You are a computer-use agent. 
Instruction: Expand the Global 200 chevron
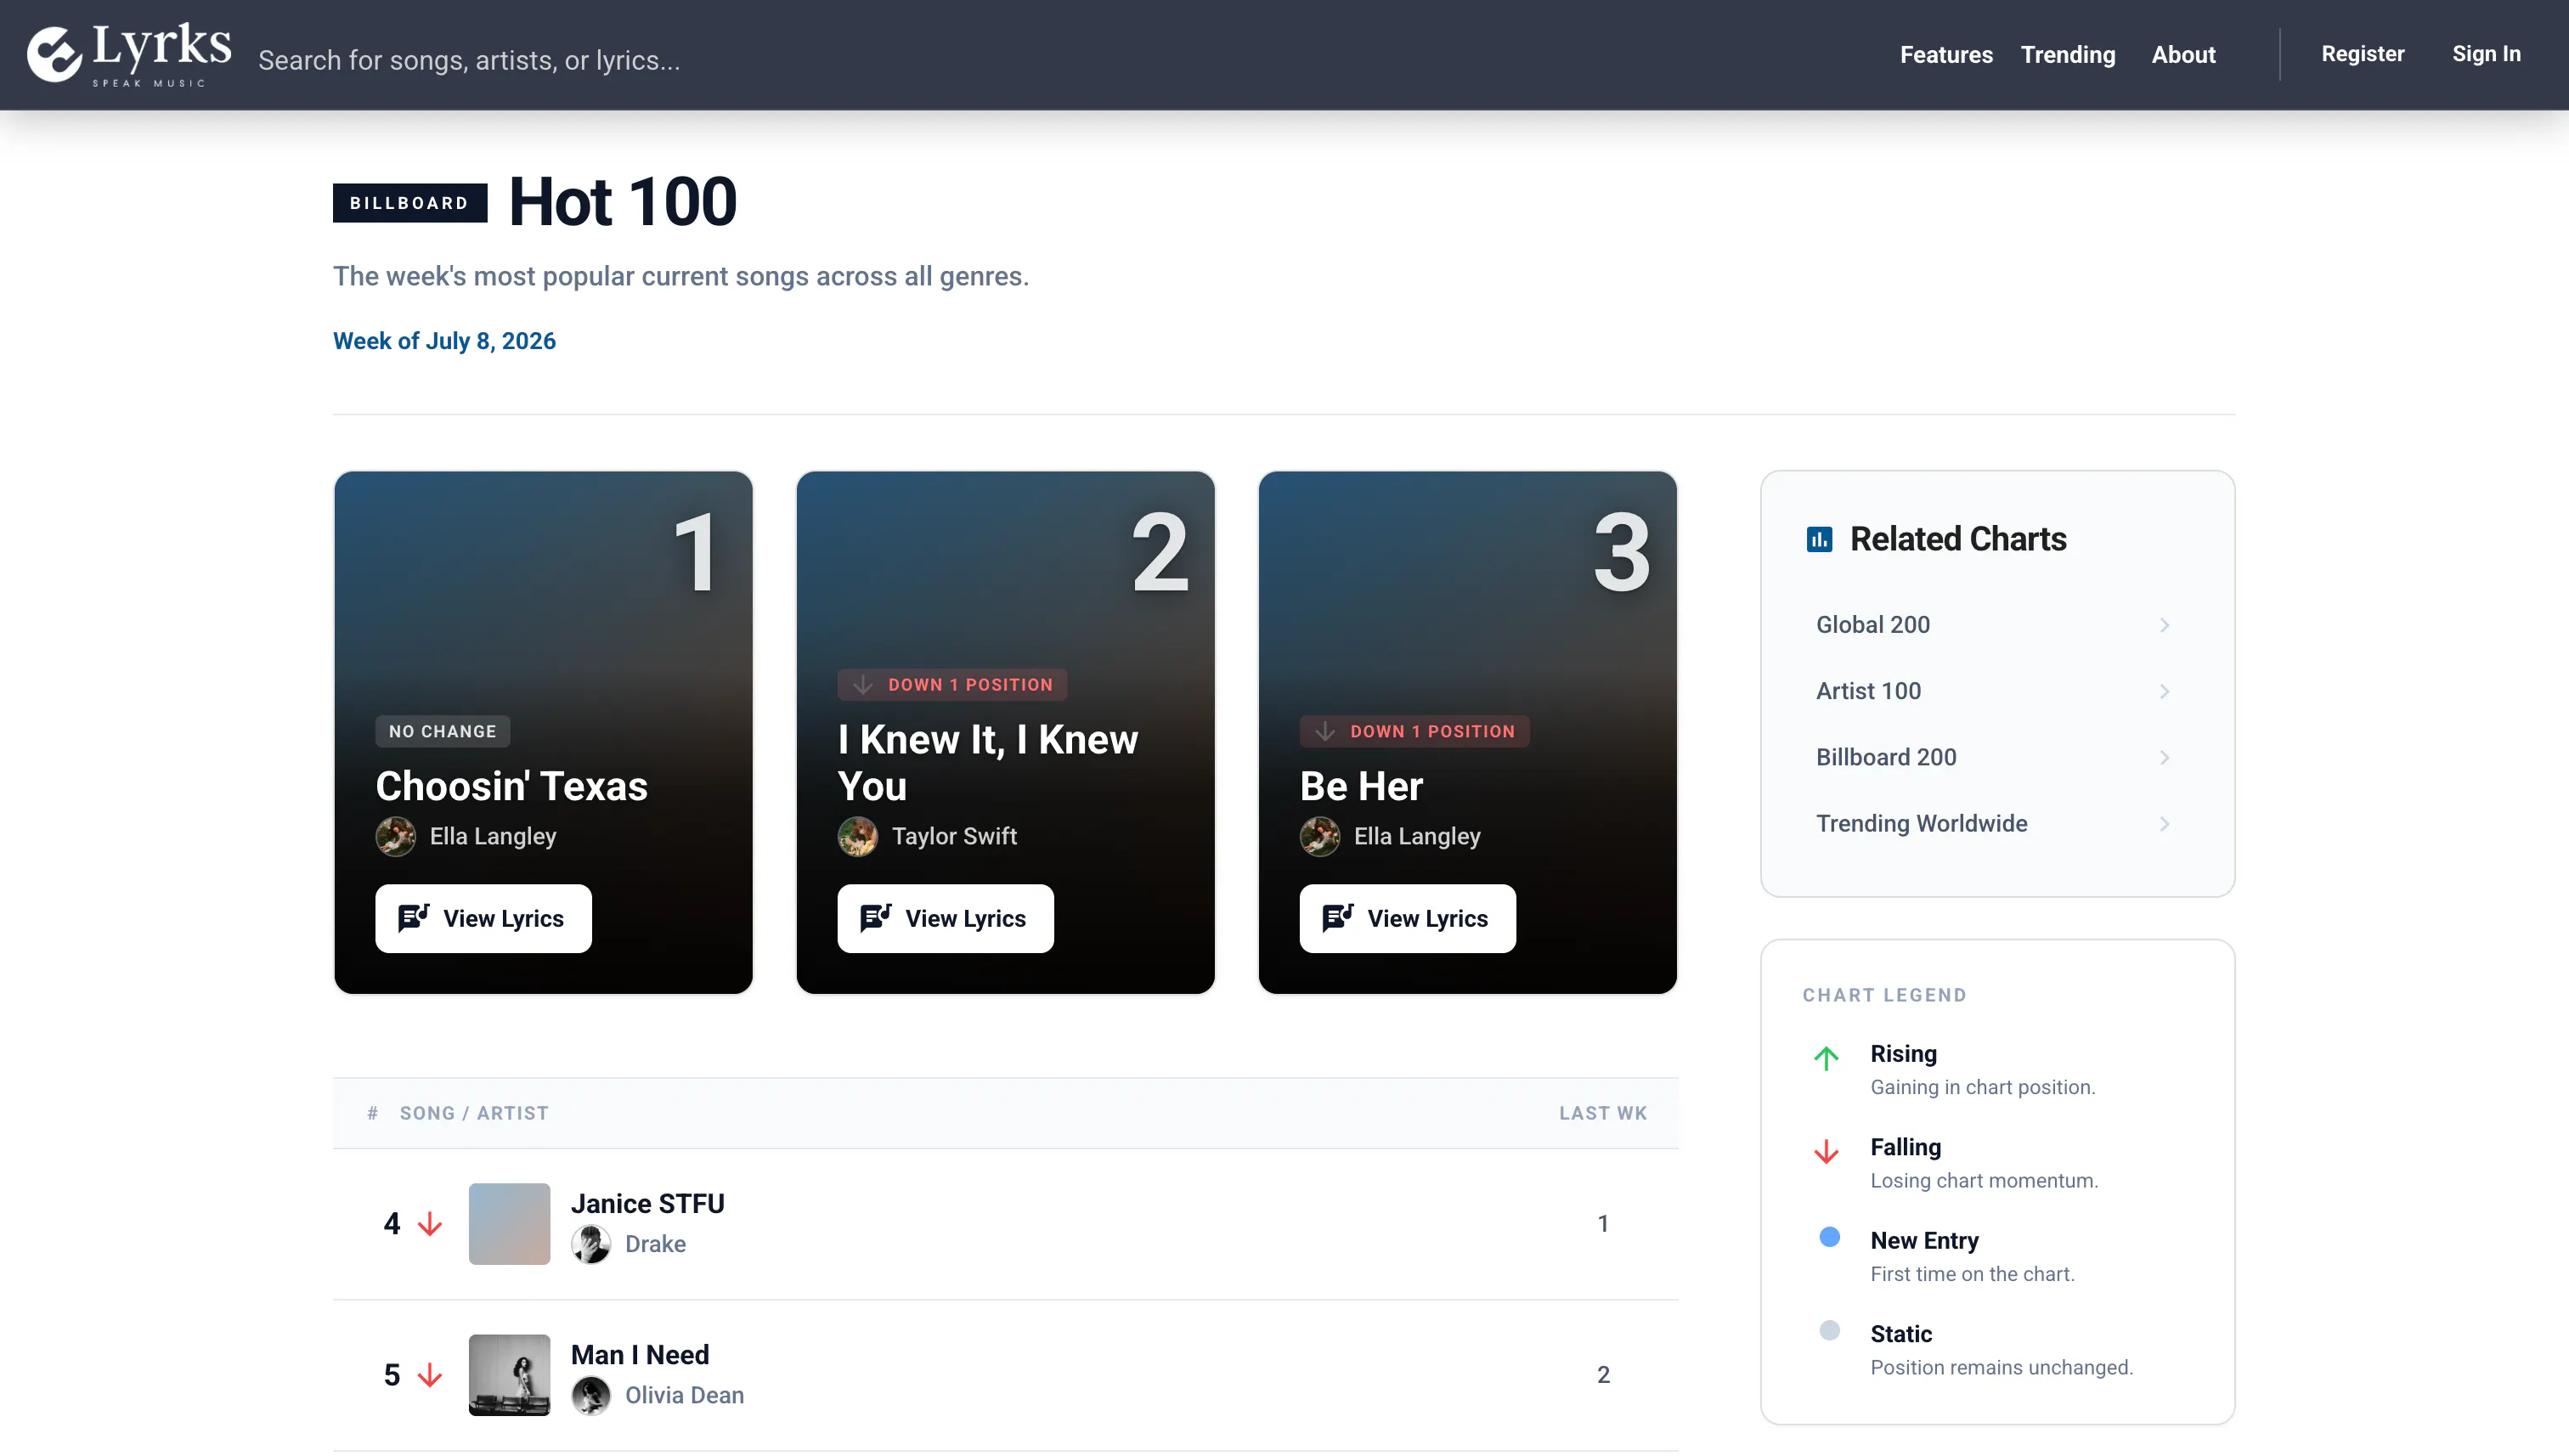coord(2164,626)
